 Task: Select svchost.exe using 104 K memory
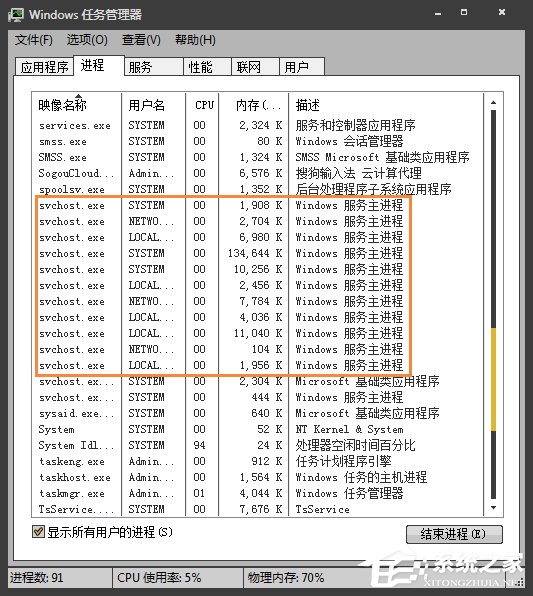[258, 349]
